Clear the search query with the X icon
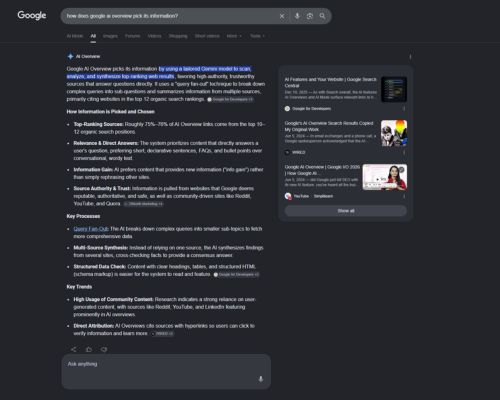Viewport: 500px width, 400px height. tap(282, 16)
